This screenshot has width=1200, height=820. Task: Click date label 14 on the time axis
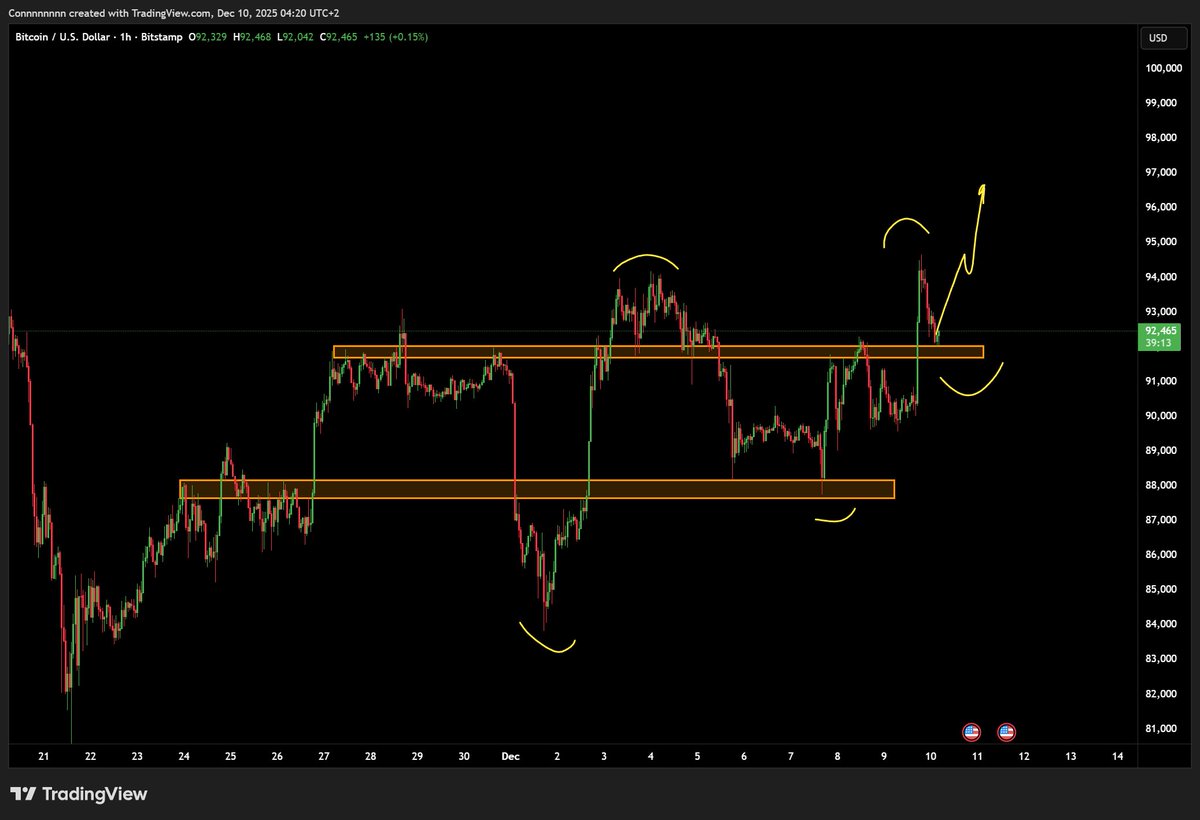tap(1117, 757)
